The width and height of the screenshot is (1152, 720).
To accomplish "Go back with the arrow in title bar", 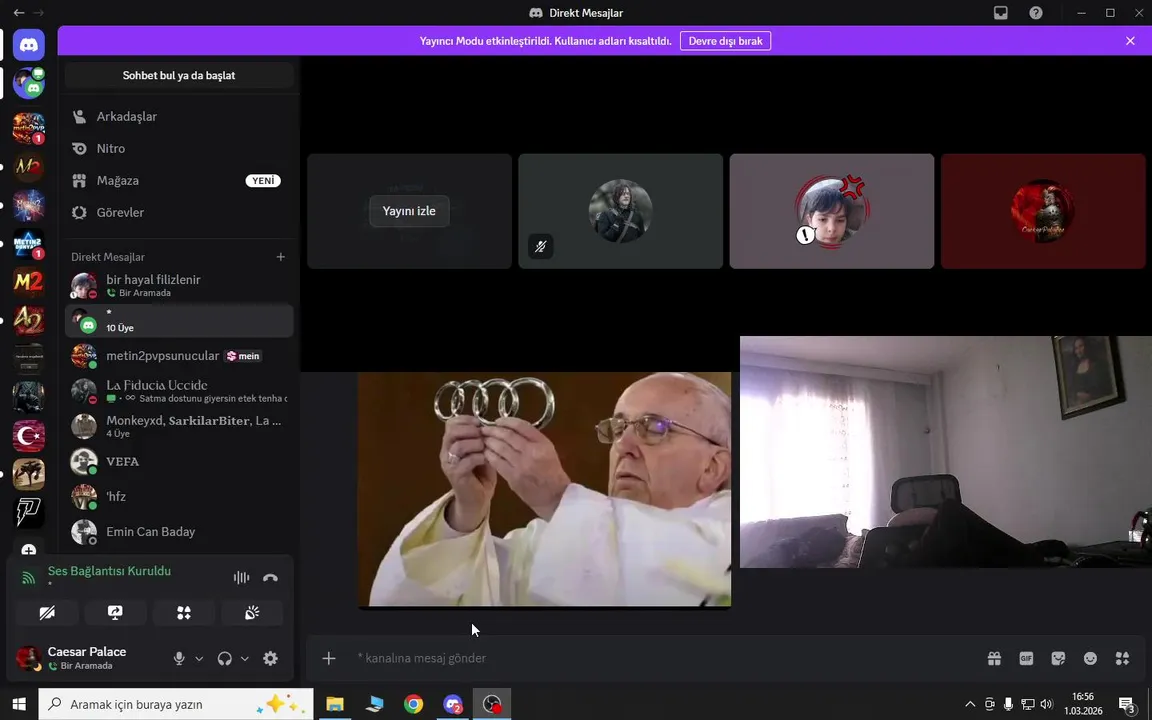I will click(x=19, y=12).
